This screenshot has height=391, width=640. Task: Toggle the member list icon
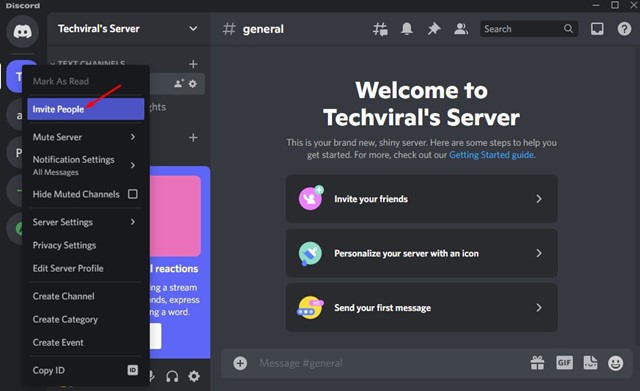(461, 29)
